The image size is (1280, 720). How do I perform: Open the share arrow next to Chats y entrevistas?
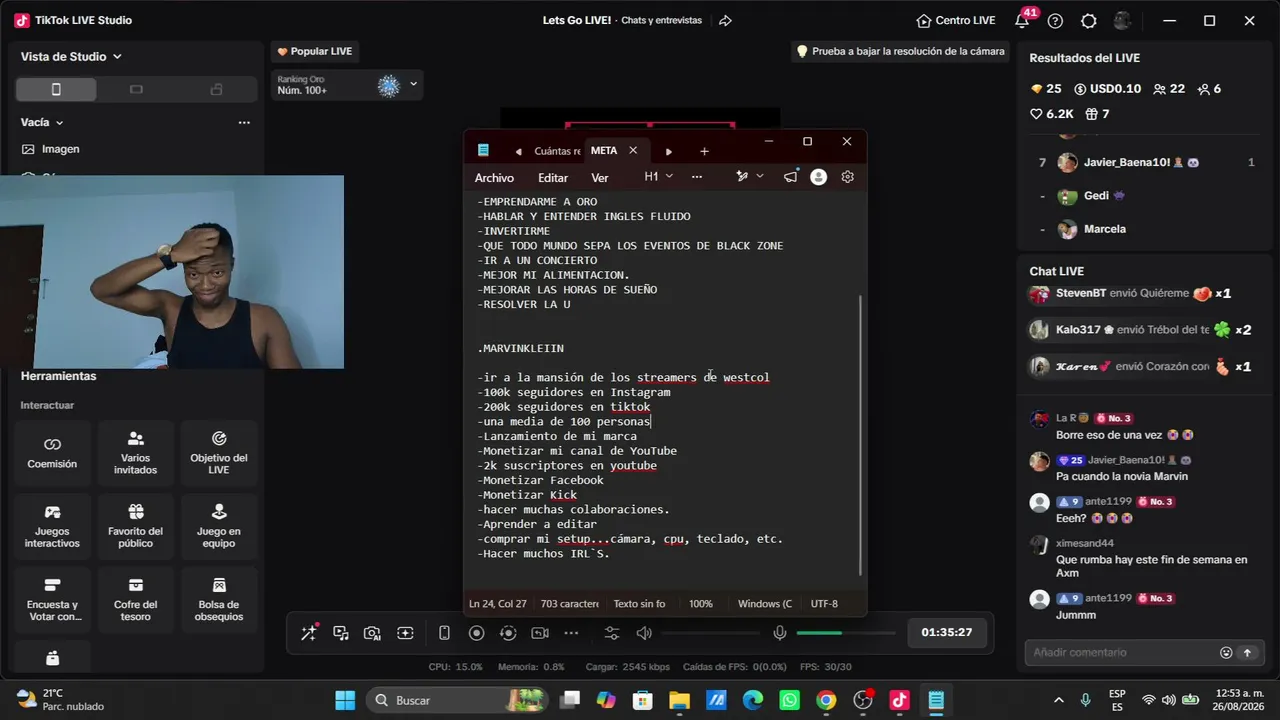726,20
